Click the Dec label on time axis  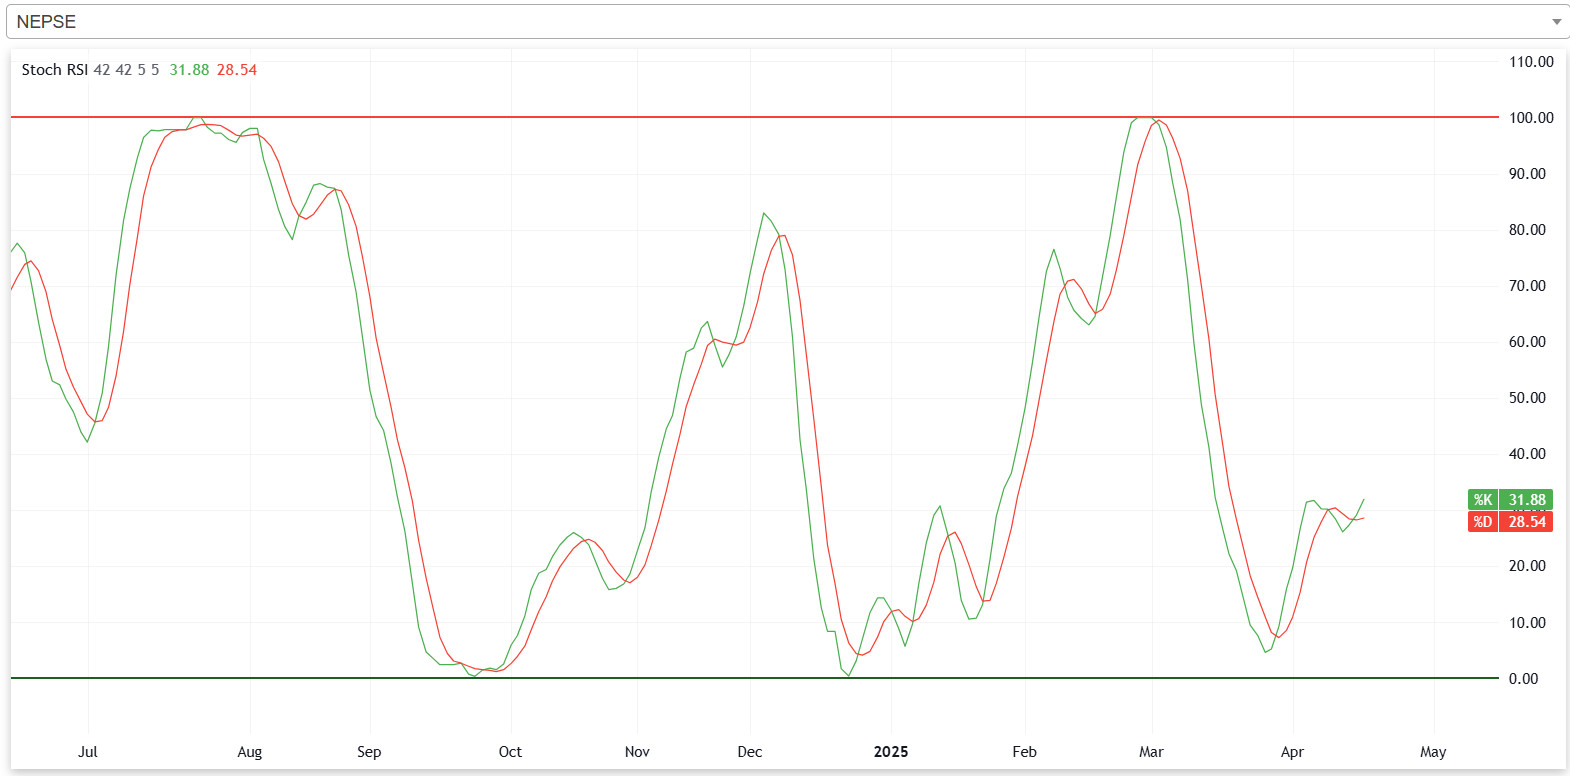(749, 752)
